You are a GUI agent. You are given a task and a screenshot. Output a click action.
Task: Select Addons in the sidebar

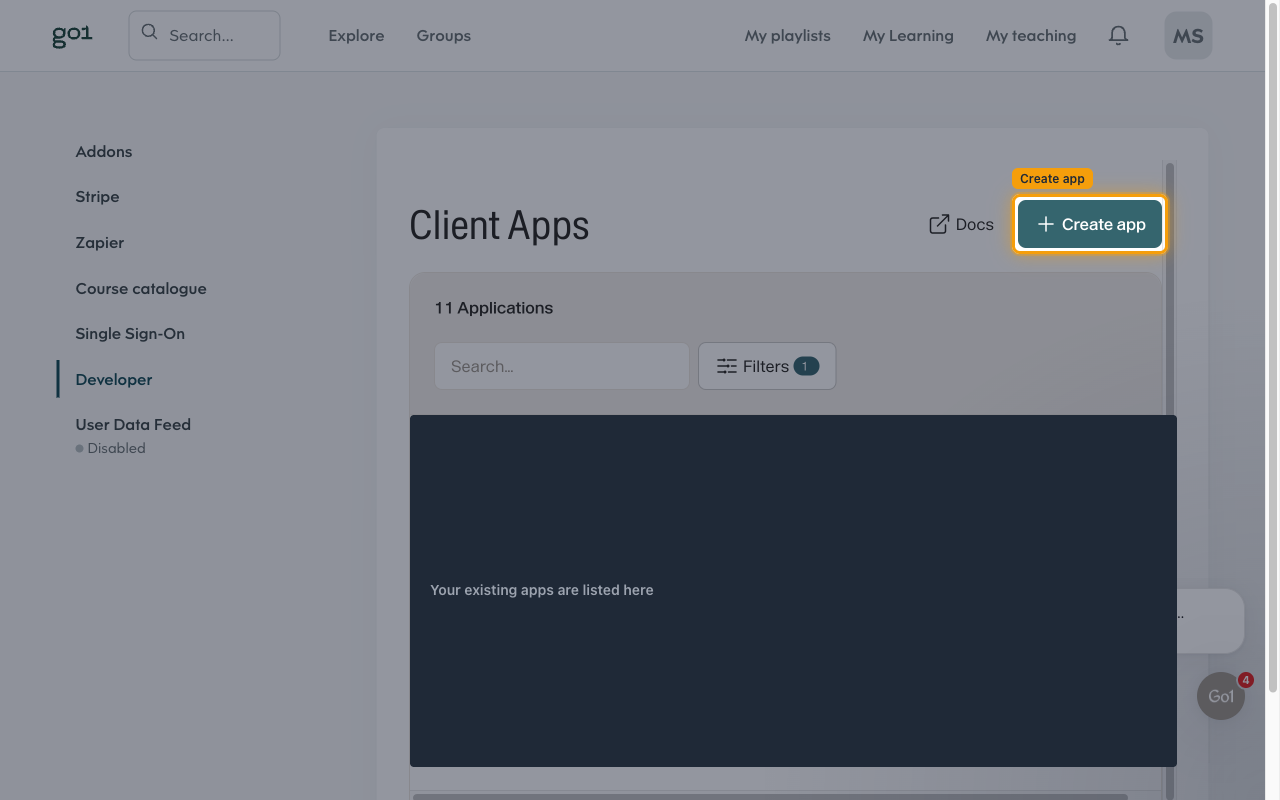pyautogui.click(x=104, y=152)
